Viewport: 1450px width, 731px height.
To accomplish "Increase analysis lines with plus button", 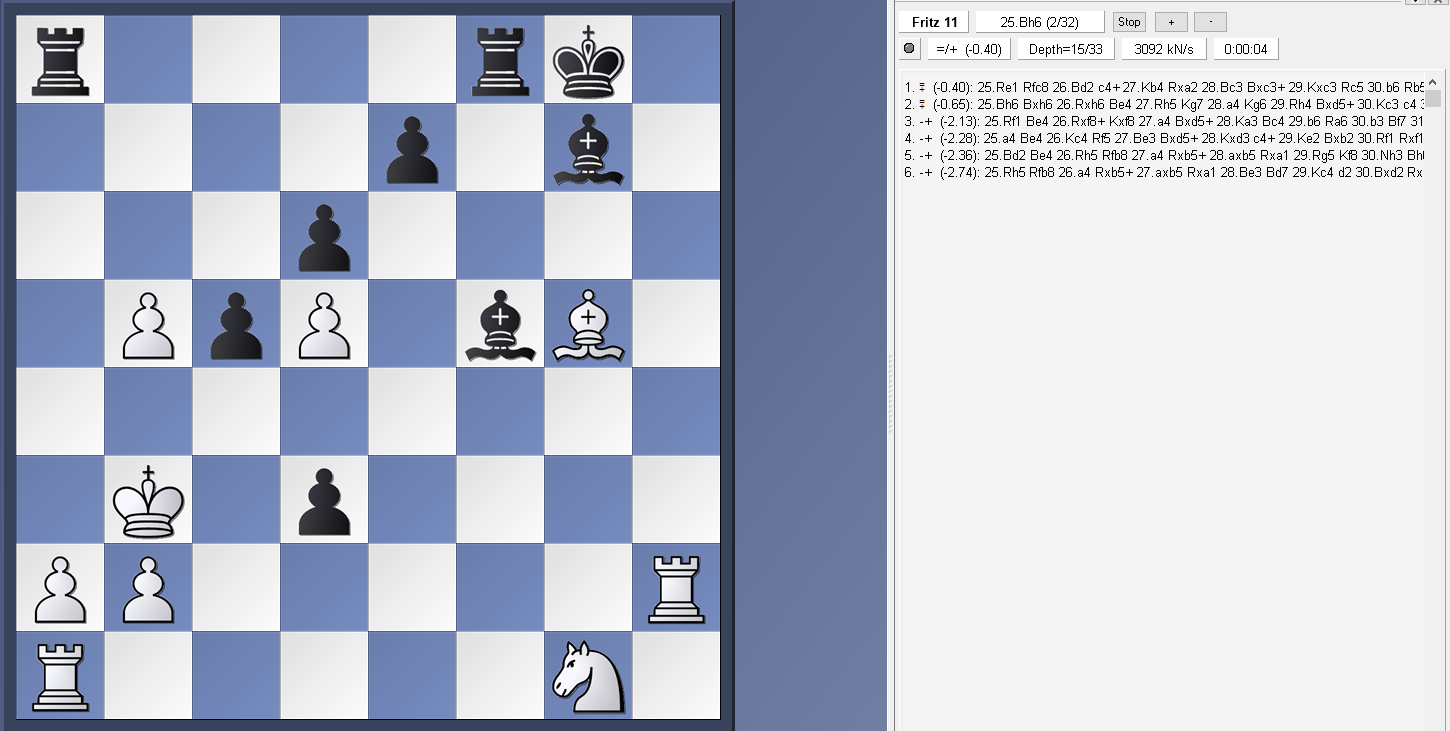I will pyautogui.click(x=1170, y=22).
